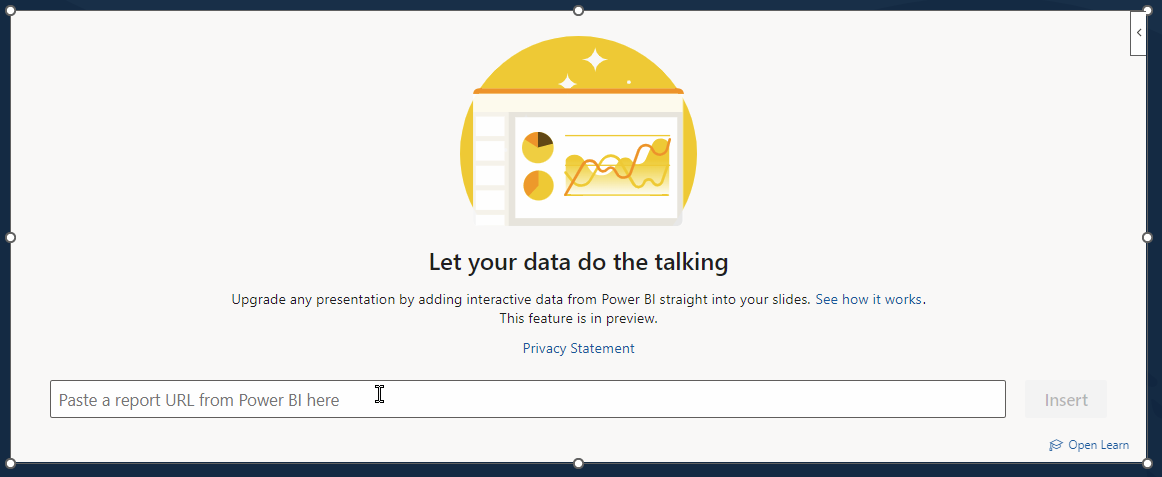1162x477 pixels.
Task: Click the large white sparkle star
Action: coord(594,59)
